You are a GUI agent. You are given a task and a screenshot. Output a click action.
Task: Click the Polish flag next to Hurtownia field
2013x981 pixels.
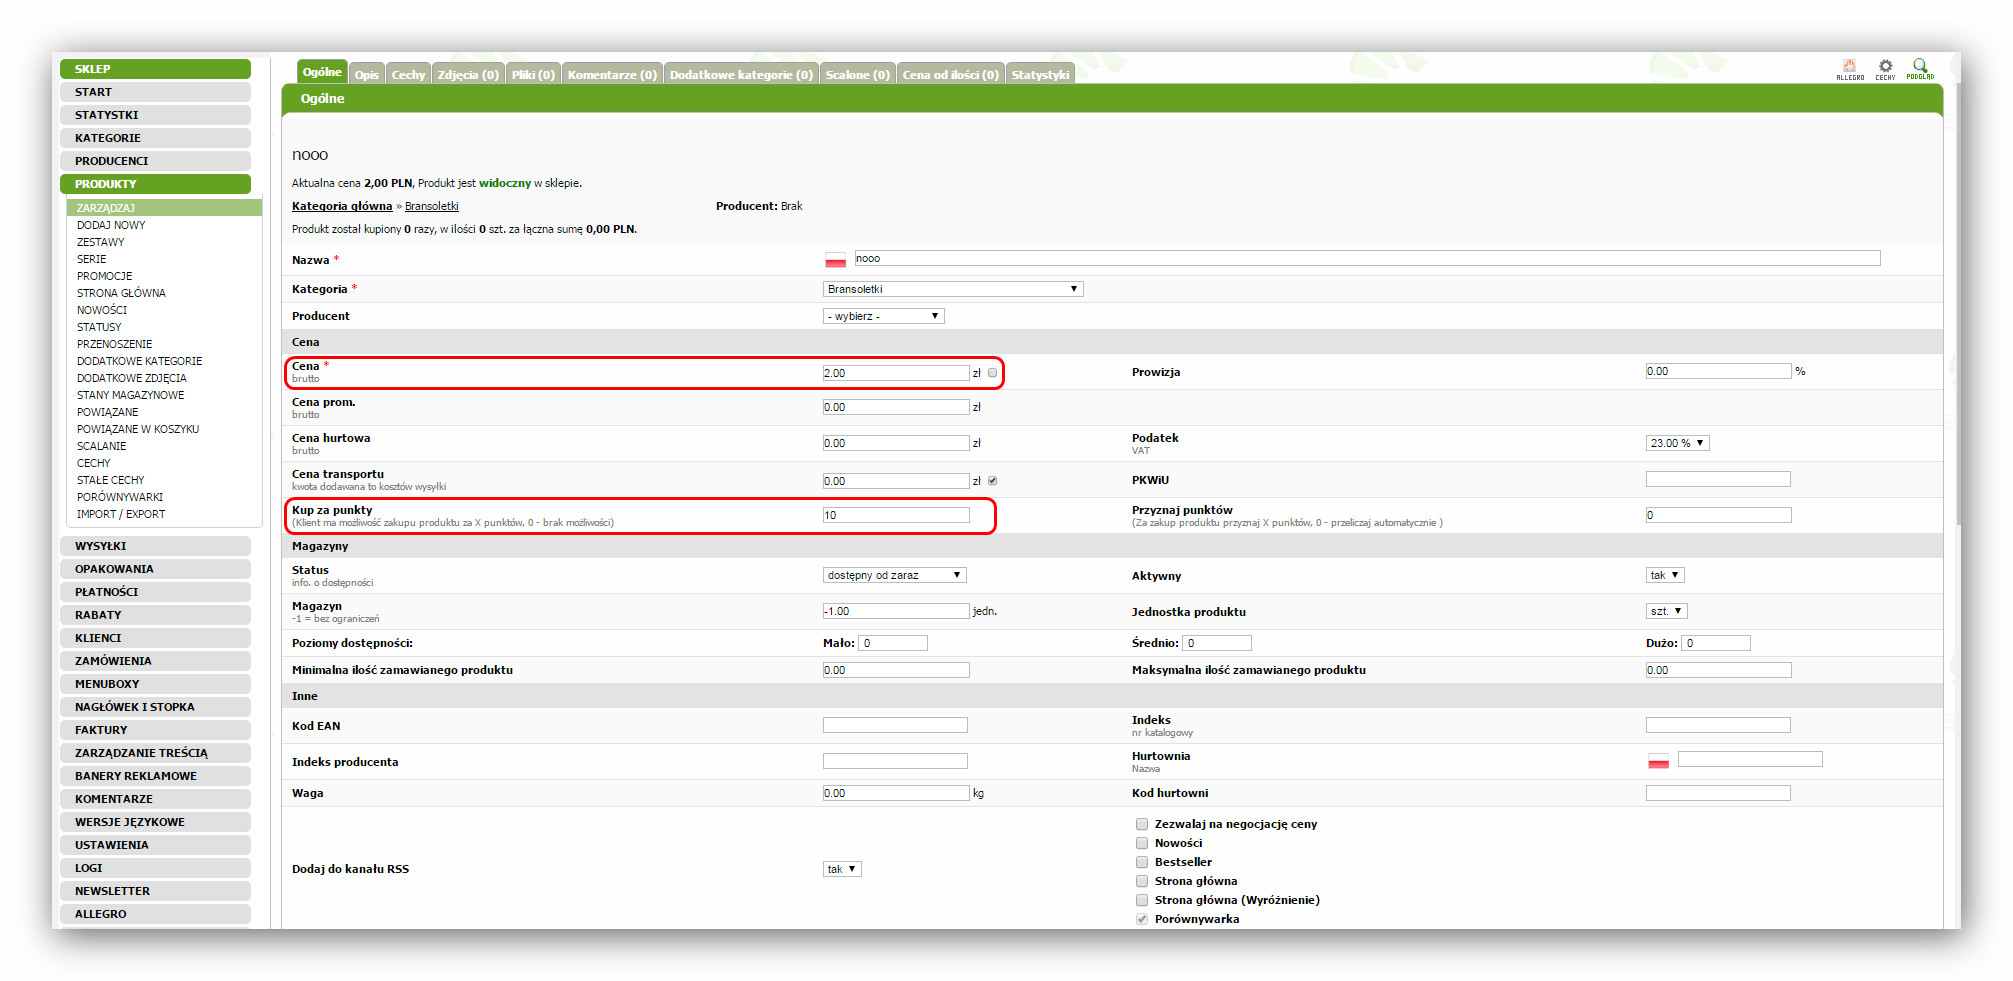(x=1658, y=762)
